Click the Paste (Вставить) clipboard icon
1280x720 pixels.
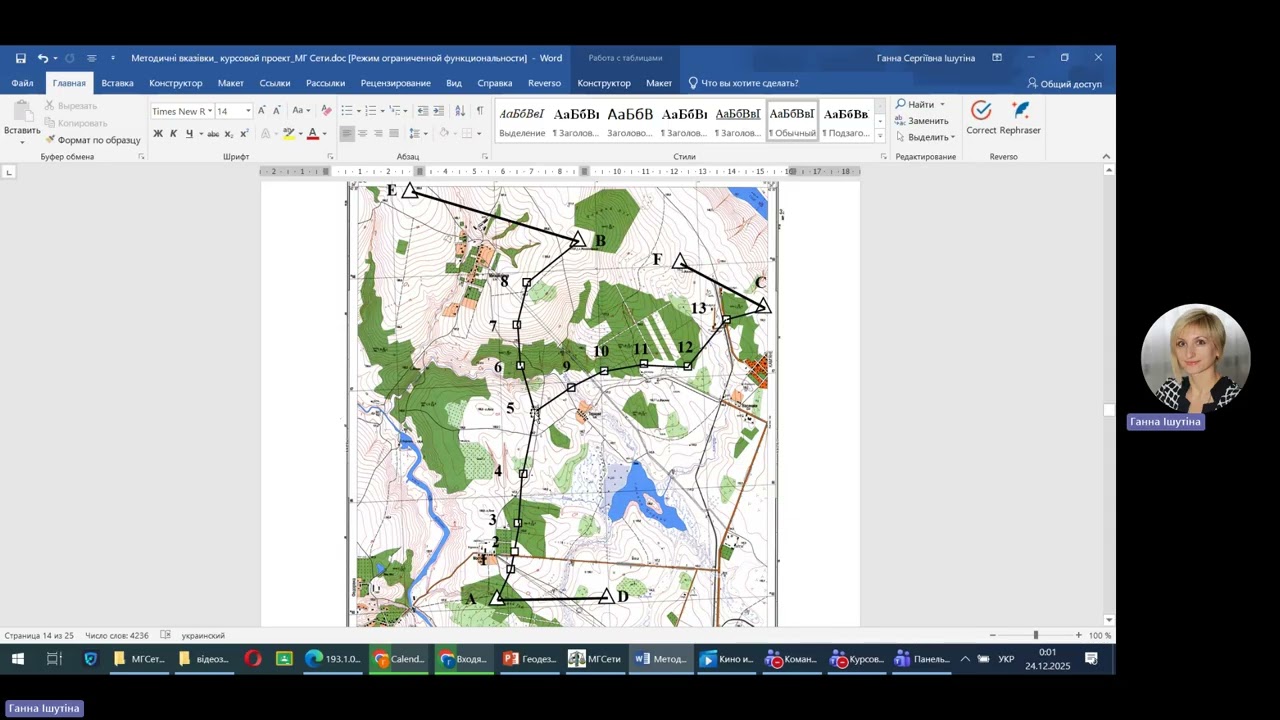tap(22, 112)
